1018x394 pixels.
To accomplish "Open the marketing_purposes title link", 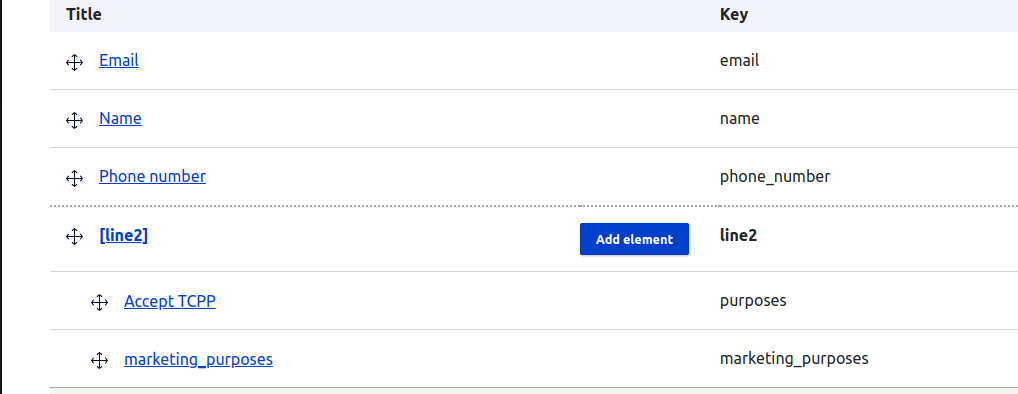I will pos(199,359).
